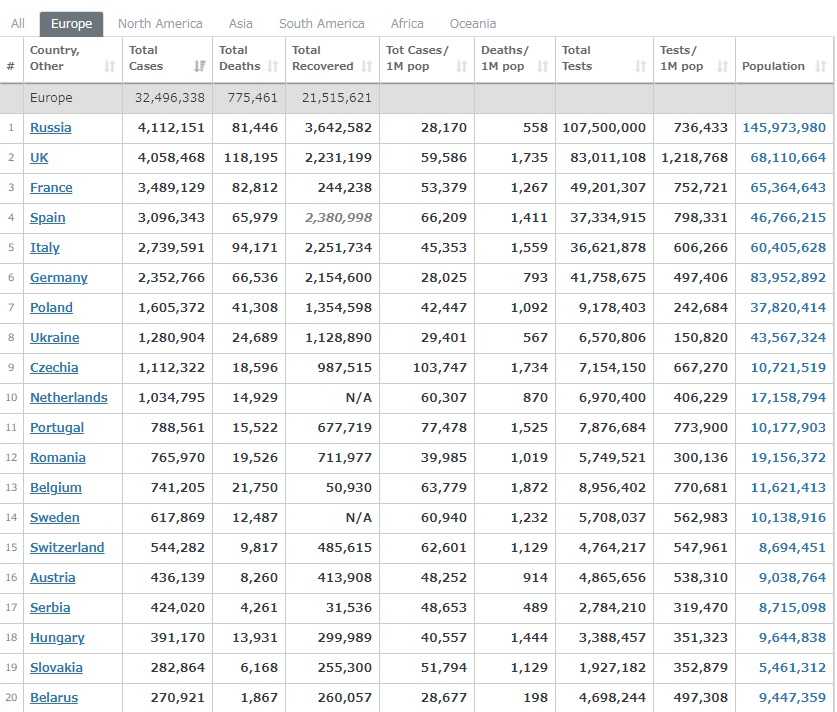The height and width of the screenshot is (712, 837).
Task: Click the # column header
Action: (x=11, y=66)
